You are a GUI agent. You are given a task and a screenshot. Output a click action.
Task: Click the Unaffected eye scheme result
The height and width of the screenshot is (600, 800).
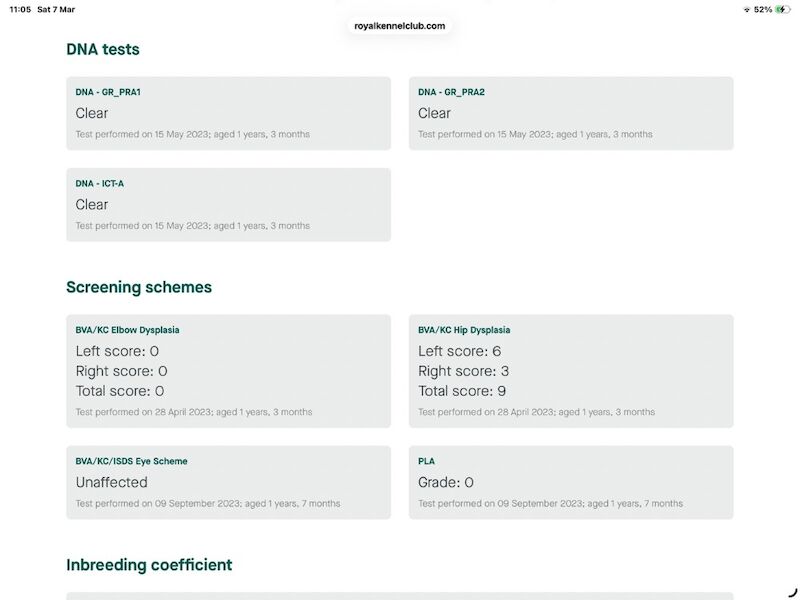click(x=112, y=482)
